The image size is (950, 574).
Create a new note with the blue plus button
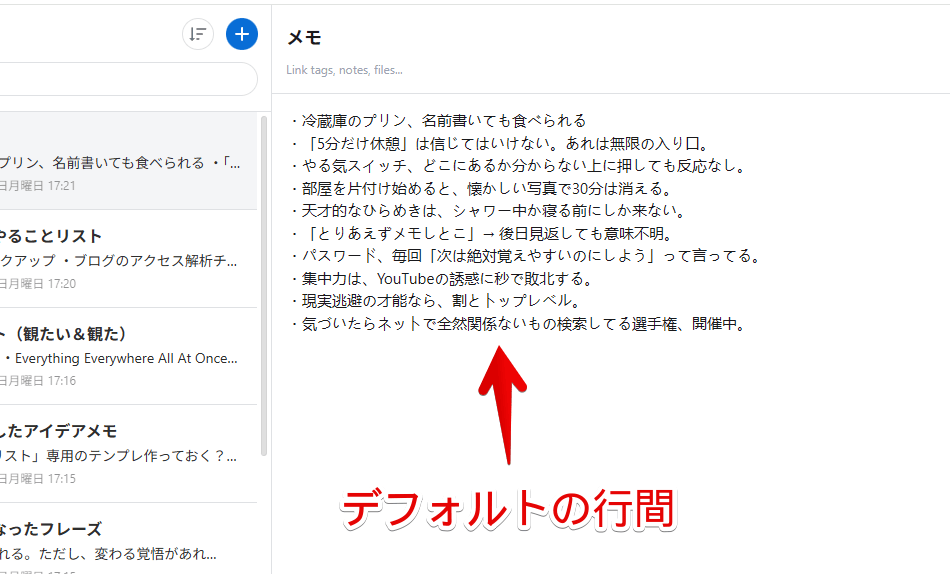click(242, 34)
